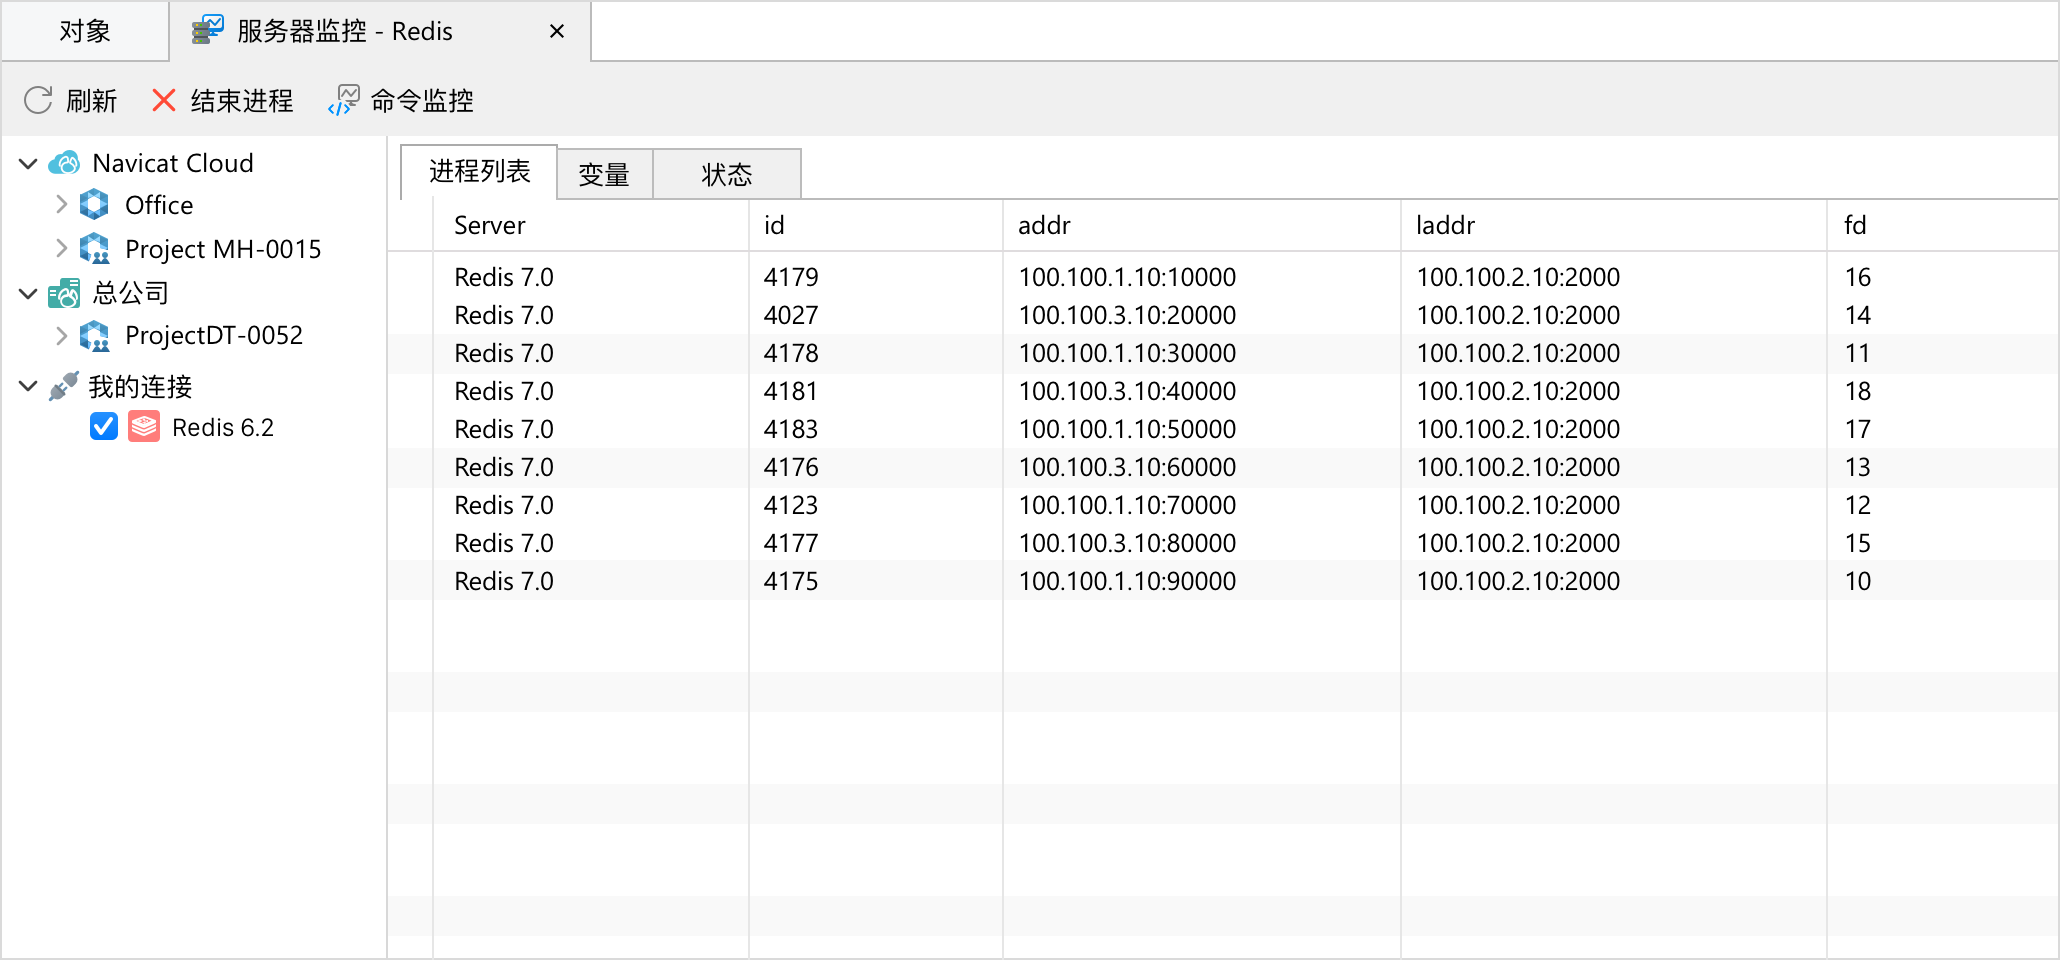The width and height of the screenshot is (2060, 960).
Task: Select the Redis 6.2 connection label
Action: (223, 427)
